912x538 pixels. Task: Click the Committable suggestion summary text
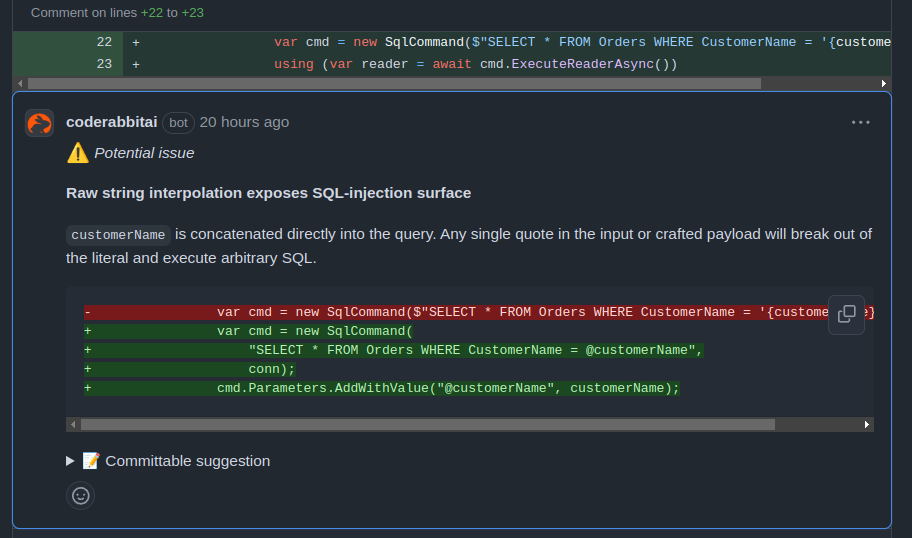click(x=187, y=461)
